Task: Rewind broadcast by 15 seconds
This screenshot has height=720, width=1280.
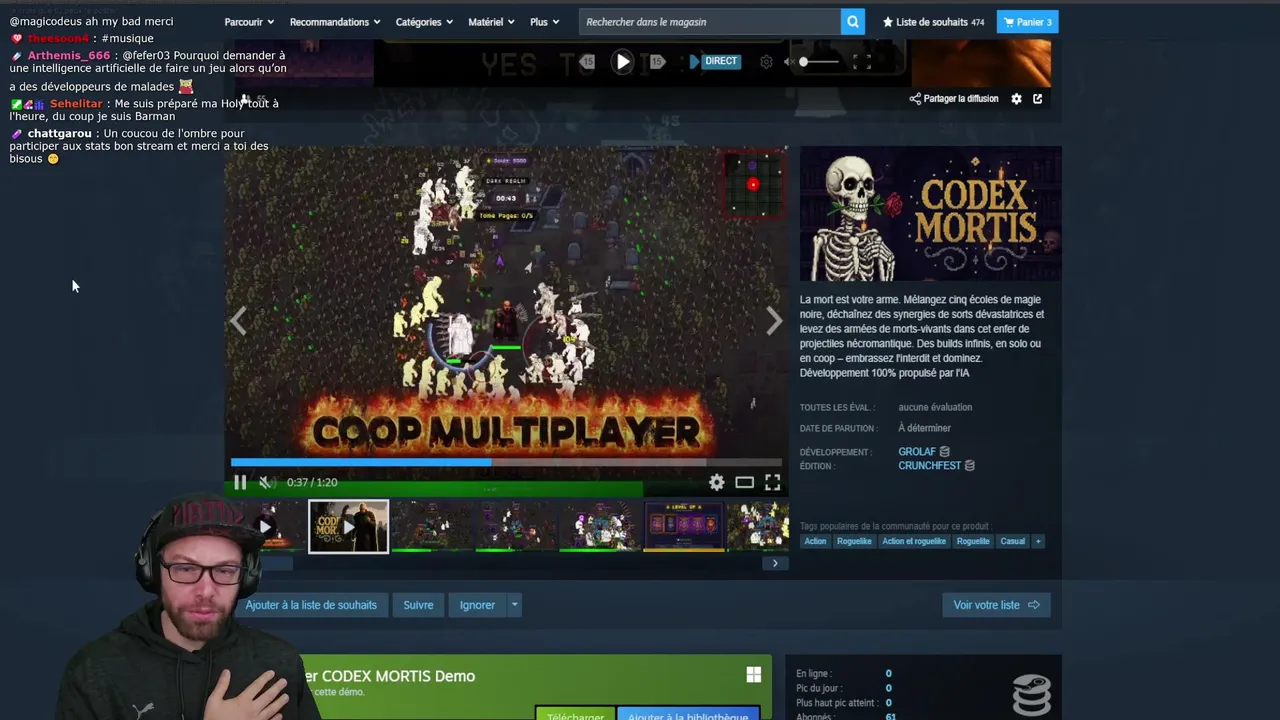Action: click(x=588, y=62)
